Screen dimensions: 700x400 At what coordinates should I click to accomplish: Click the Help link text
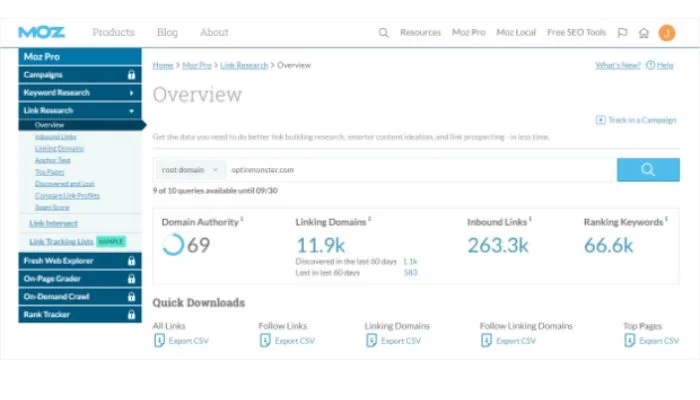pos(665,65)
